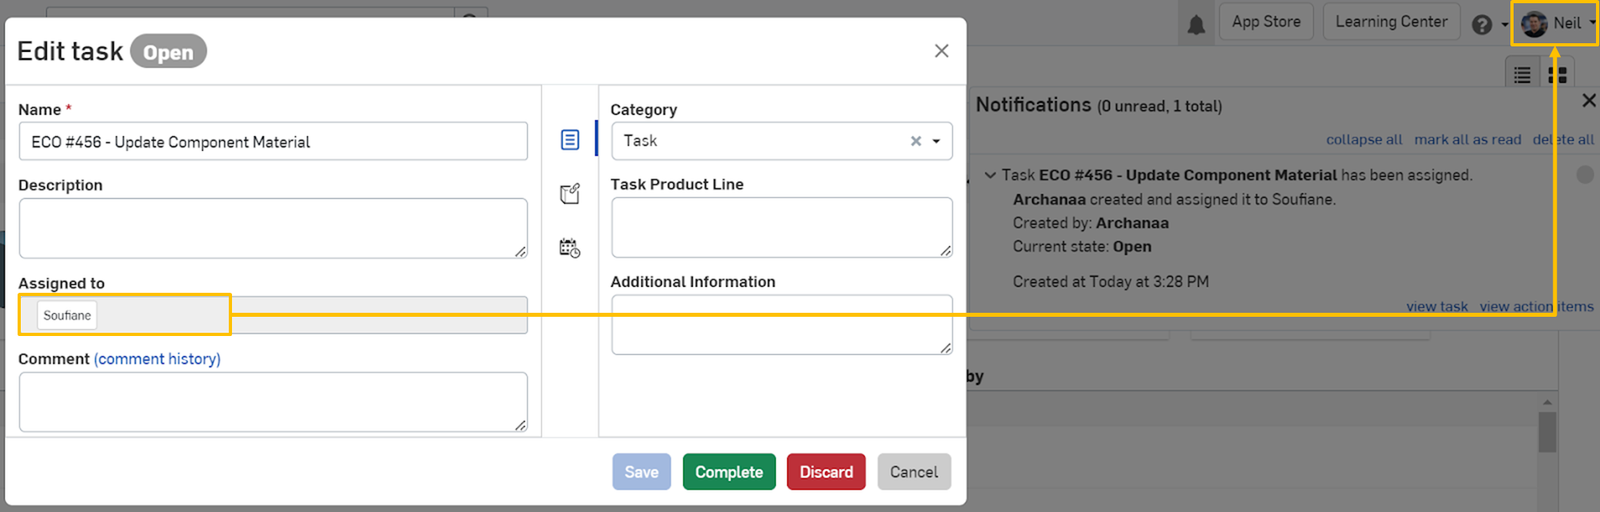The width and height of the screenshot is (1600, 512).
Task: Click into the Description text field
Action: tap(272, 228)
